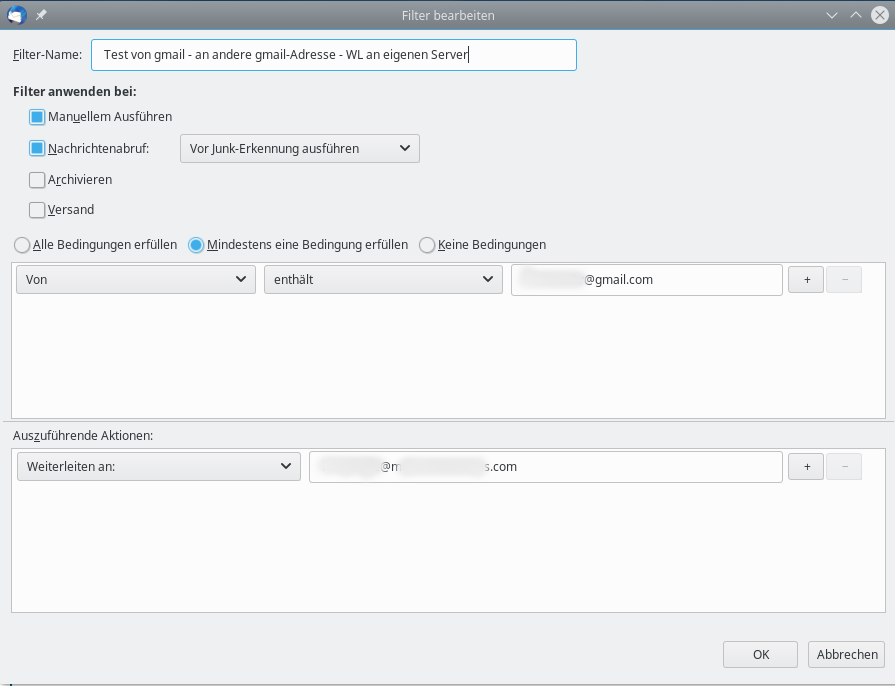Confirm filter with OK button
895x686 pixels.
tap(760, 655)
